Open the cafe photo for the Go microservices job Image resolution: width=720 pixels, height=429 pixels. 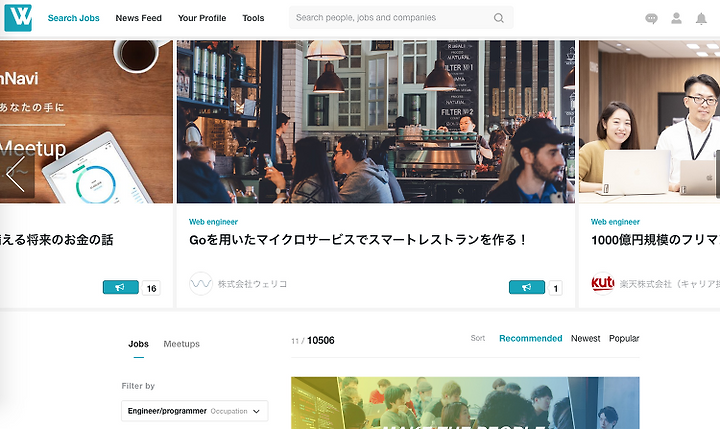[376, 122]
